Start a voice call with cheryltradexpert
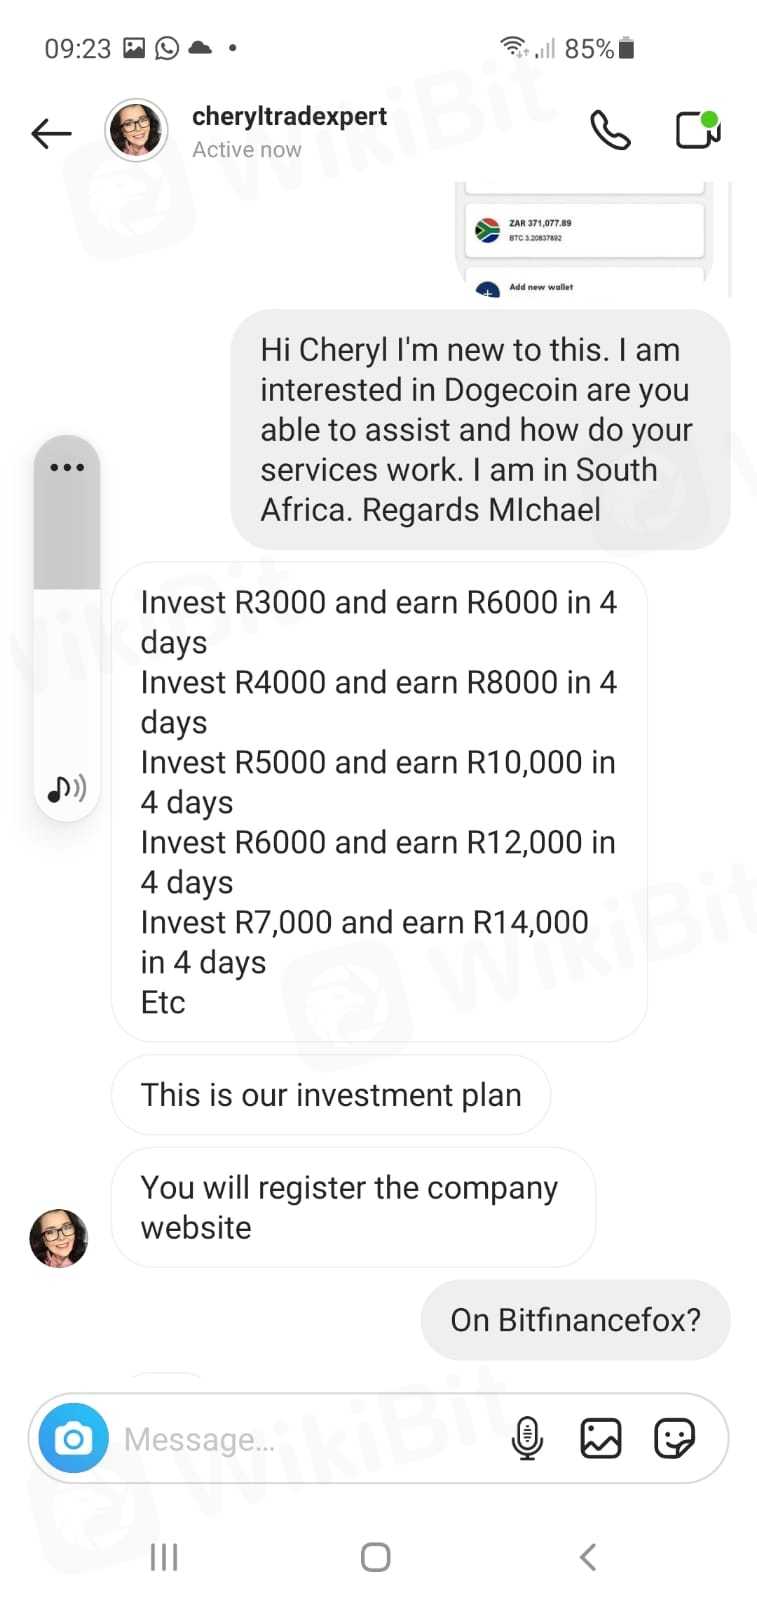The height and width of the screenshot is (1600, 757). [x=610, y=130]
